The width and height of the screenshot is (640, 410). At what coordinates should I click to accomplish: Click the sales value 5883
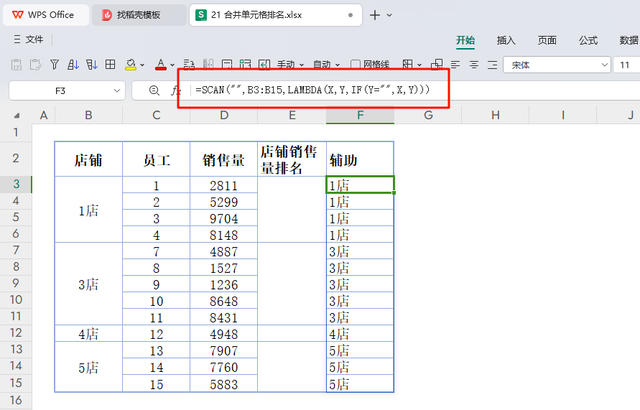click(x=224, y=384)
